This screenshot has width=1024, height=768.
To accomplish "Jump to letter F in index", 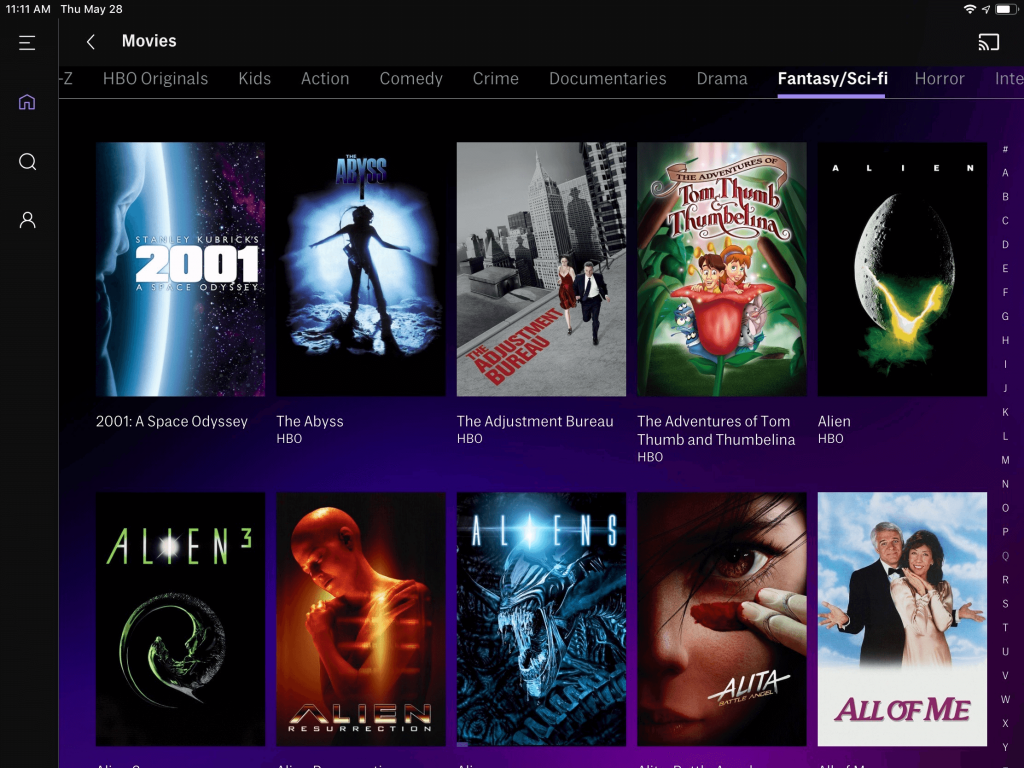I will 1005,293.
